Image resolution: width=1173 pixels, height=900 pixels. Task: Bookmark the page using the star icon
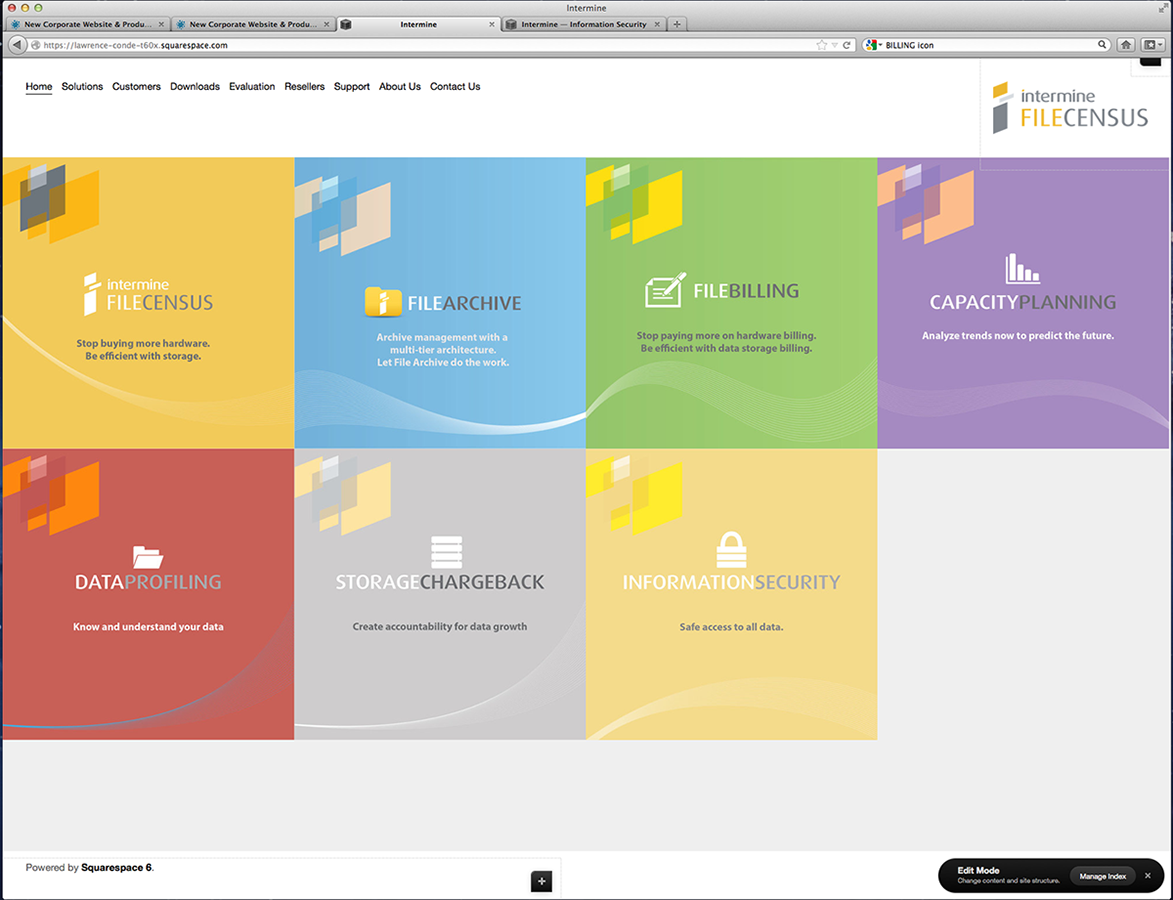pos(821,45)
